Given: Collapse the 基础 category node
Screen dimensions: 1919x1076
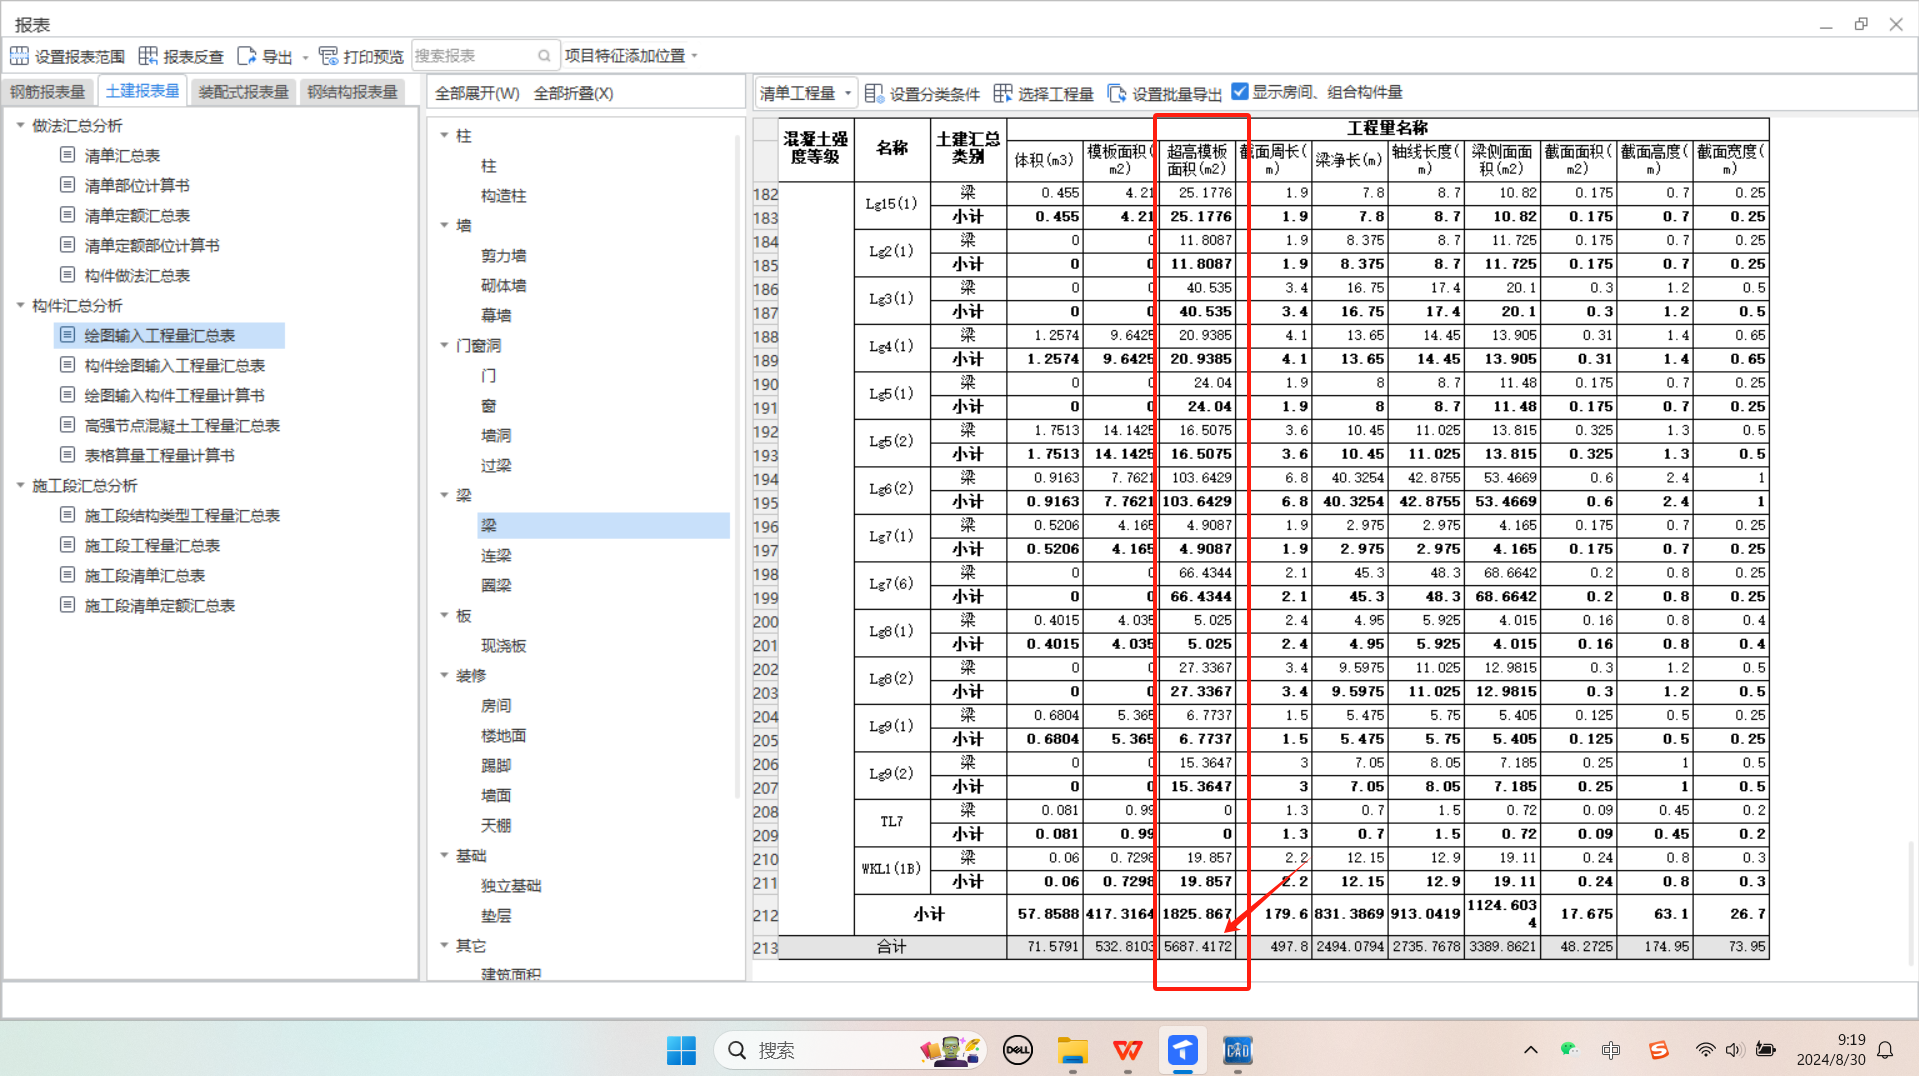Looking at the screenshot, I should (x=444, y=855).
